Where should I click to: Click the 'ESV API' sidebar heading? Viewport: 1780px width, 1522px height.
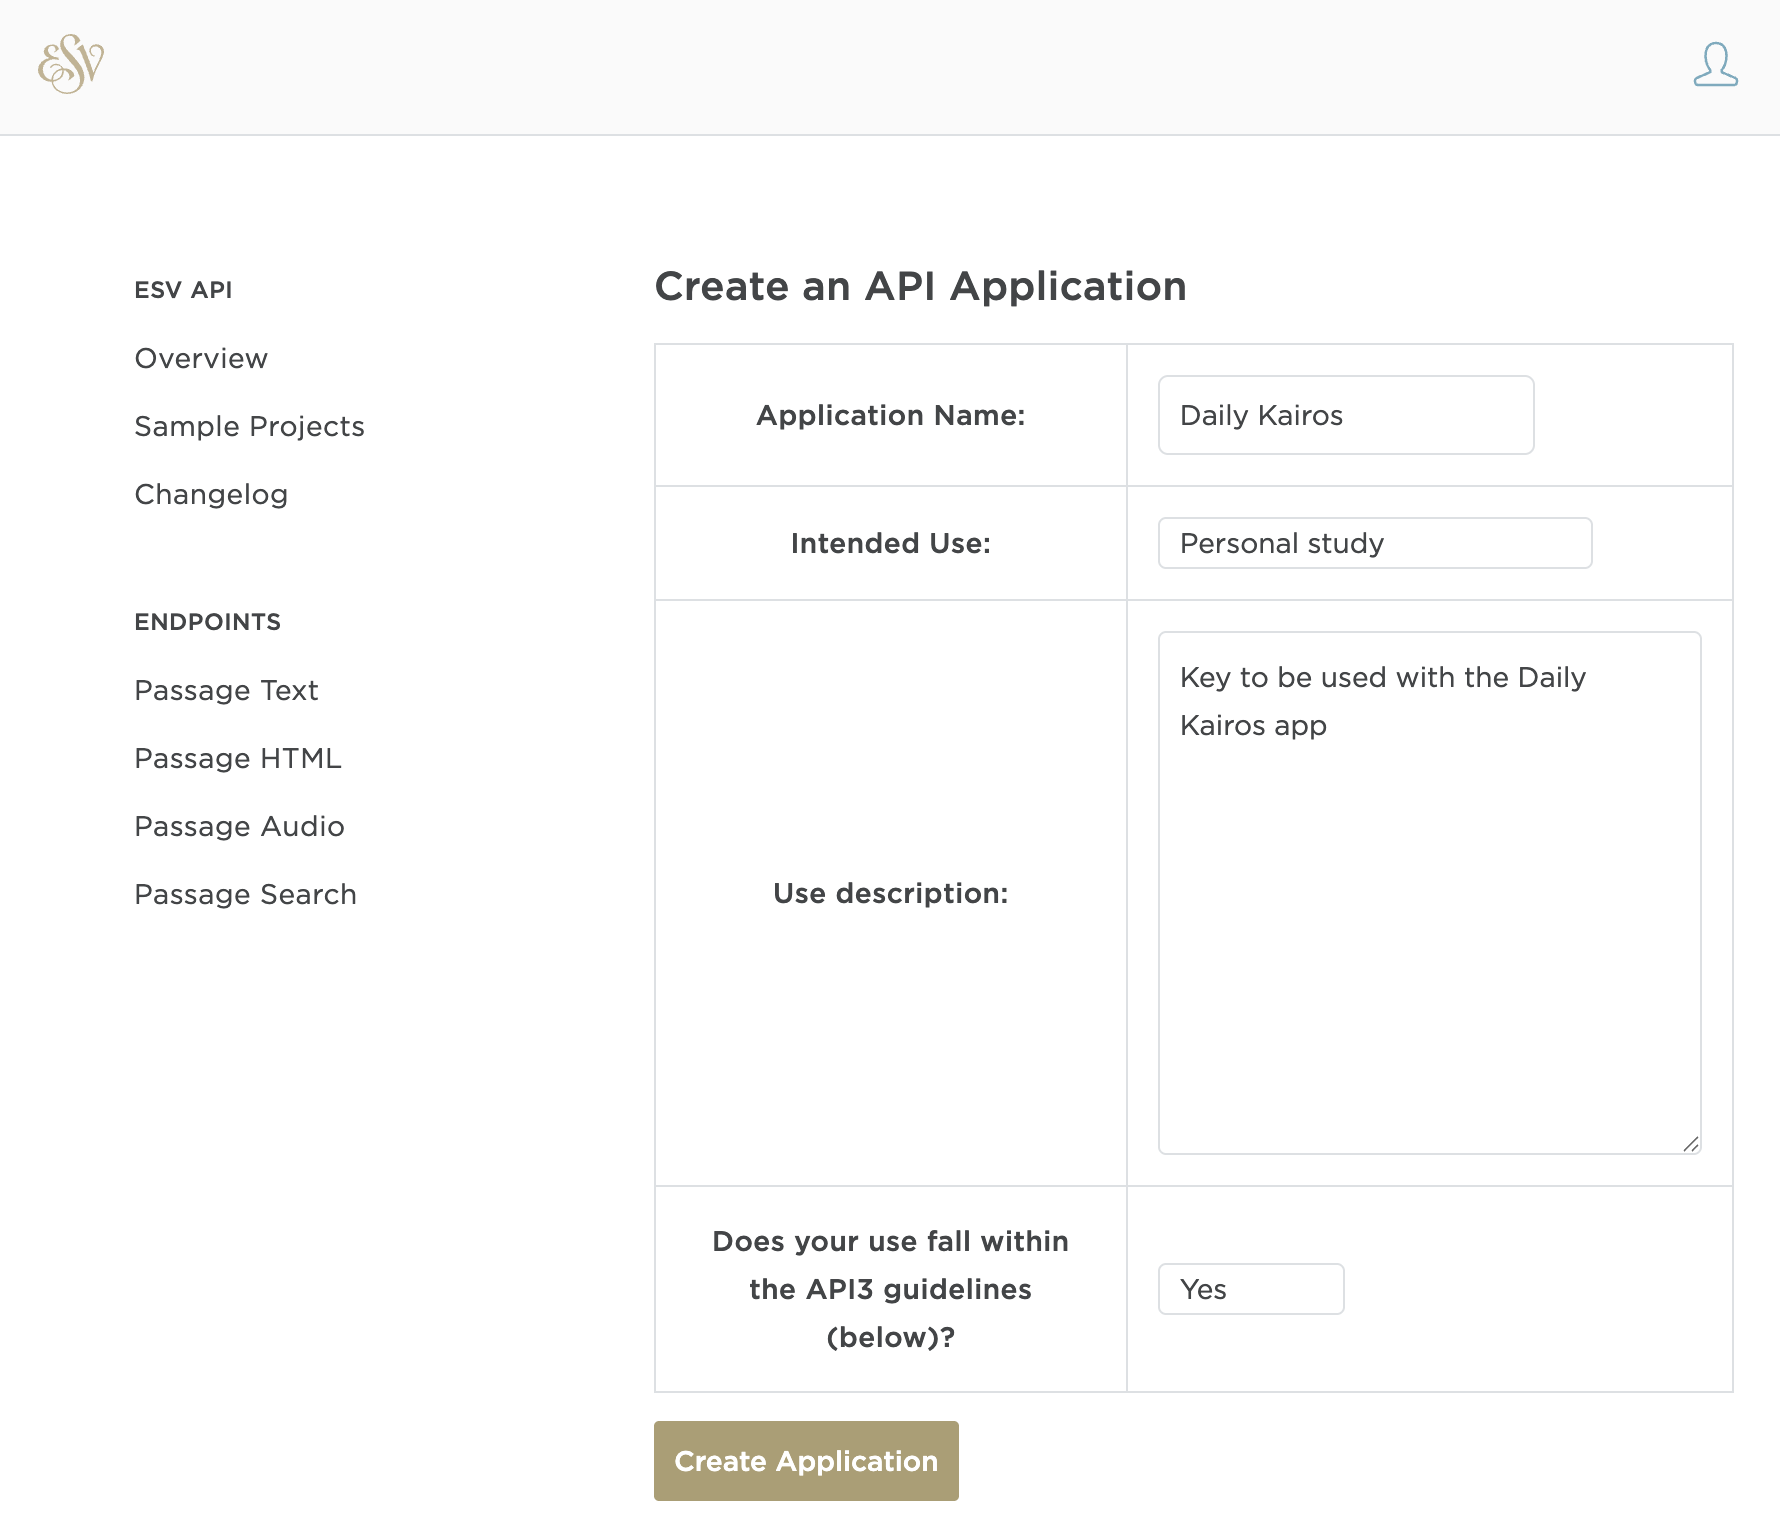tap(183, 290)
